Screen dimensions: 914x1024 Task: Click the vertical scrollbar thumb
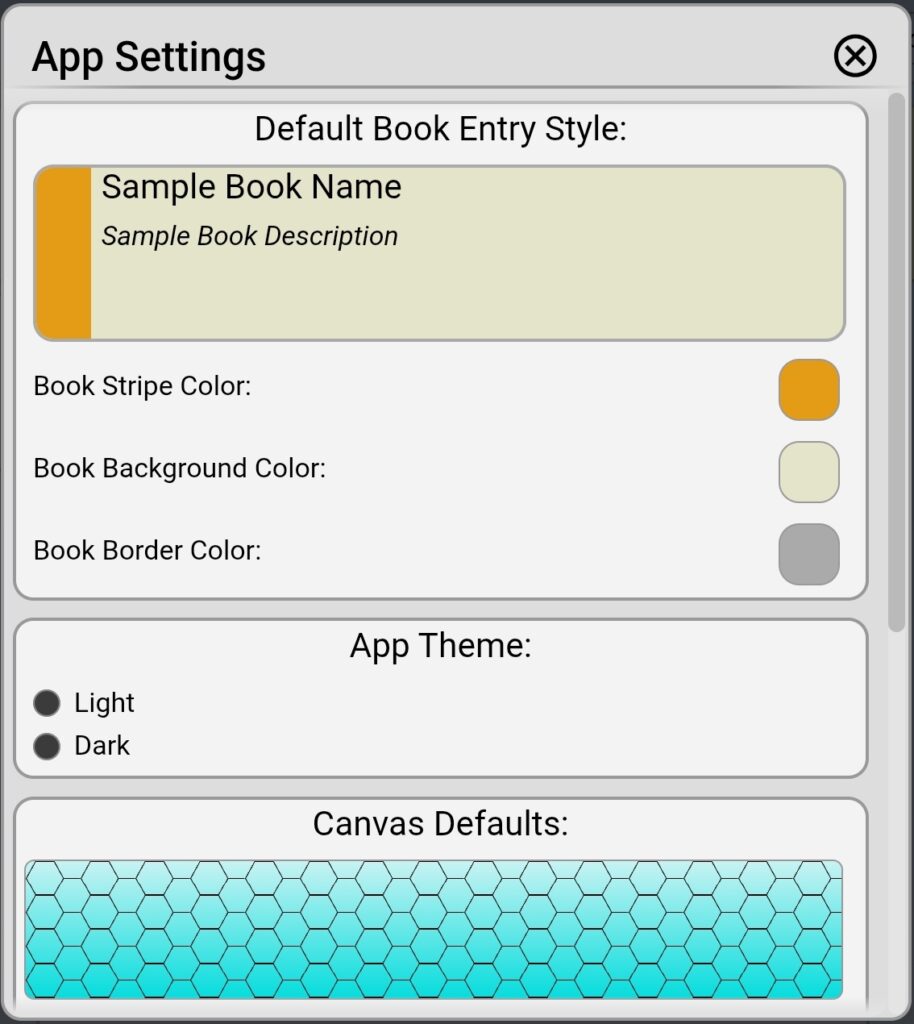pos(897,360)
